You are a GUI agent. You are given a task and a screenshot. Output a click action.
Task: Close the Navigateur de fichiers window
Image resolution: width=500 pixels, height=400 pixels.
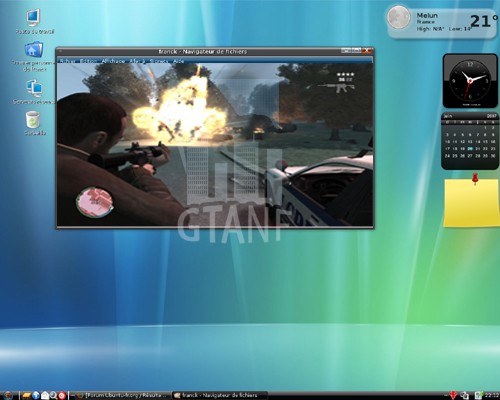click(x=367, y=51)
